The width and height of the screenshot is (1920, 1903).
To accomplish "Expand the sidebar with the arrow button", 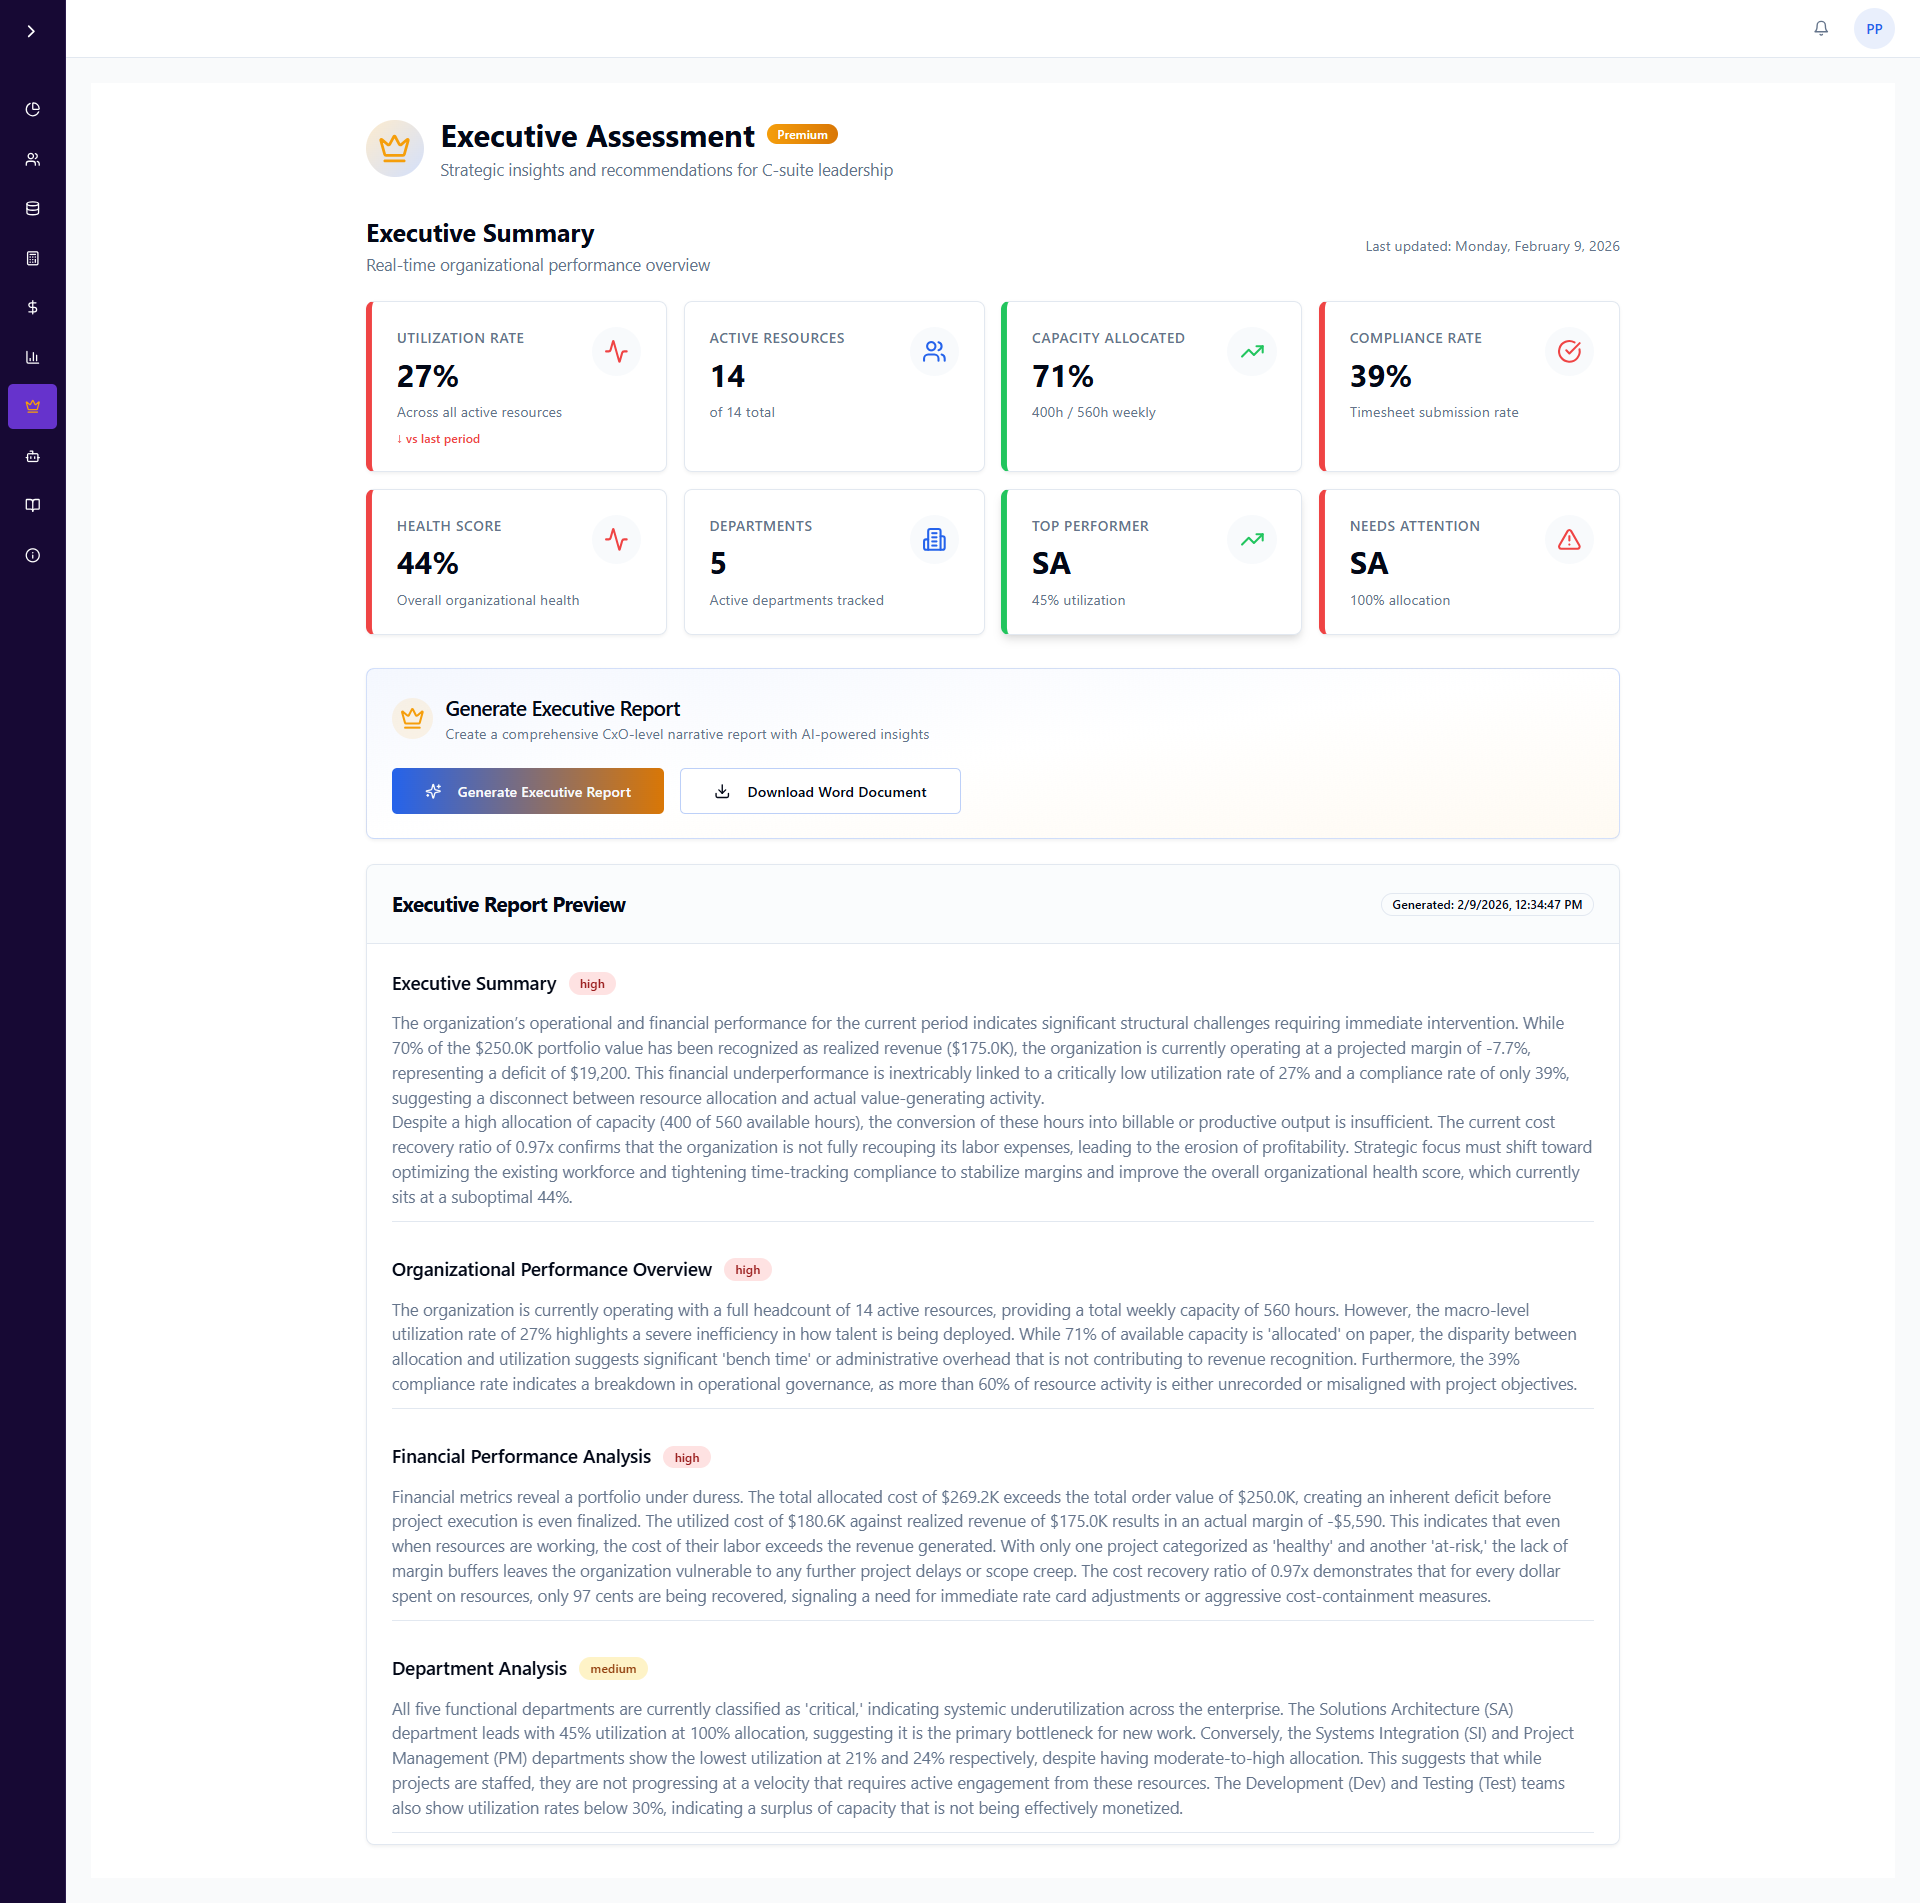I will 31,30.
